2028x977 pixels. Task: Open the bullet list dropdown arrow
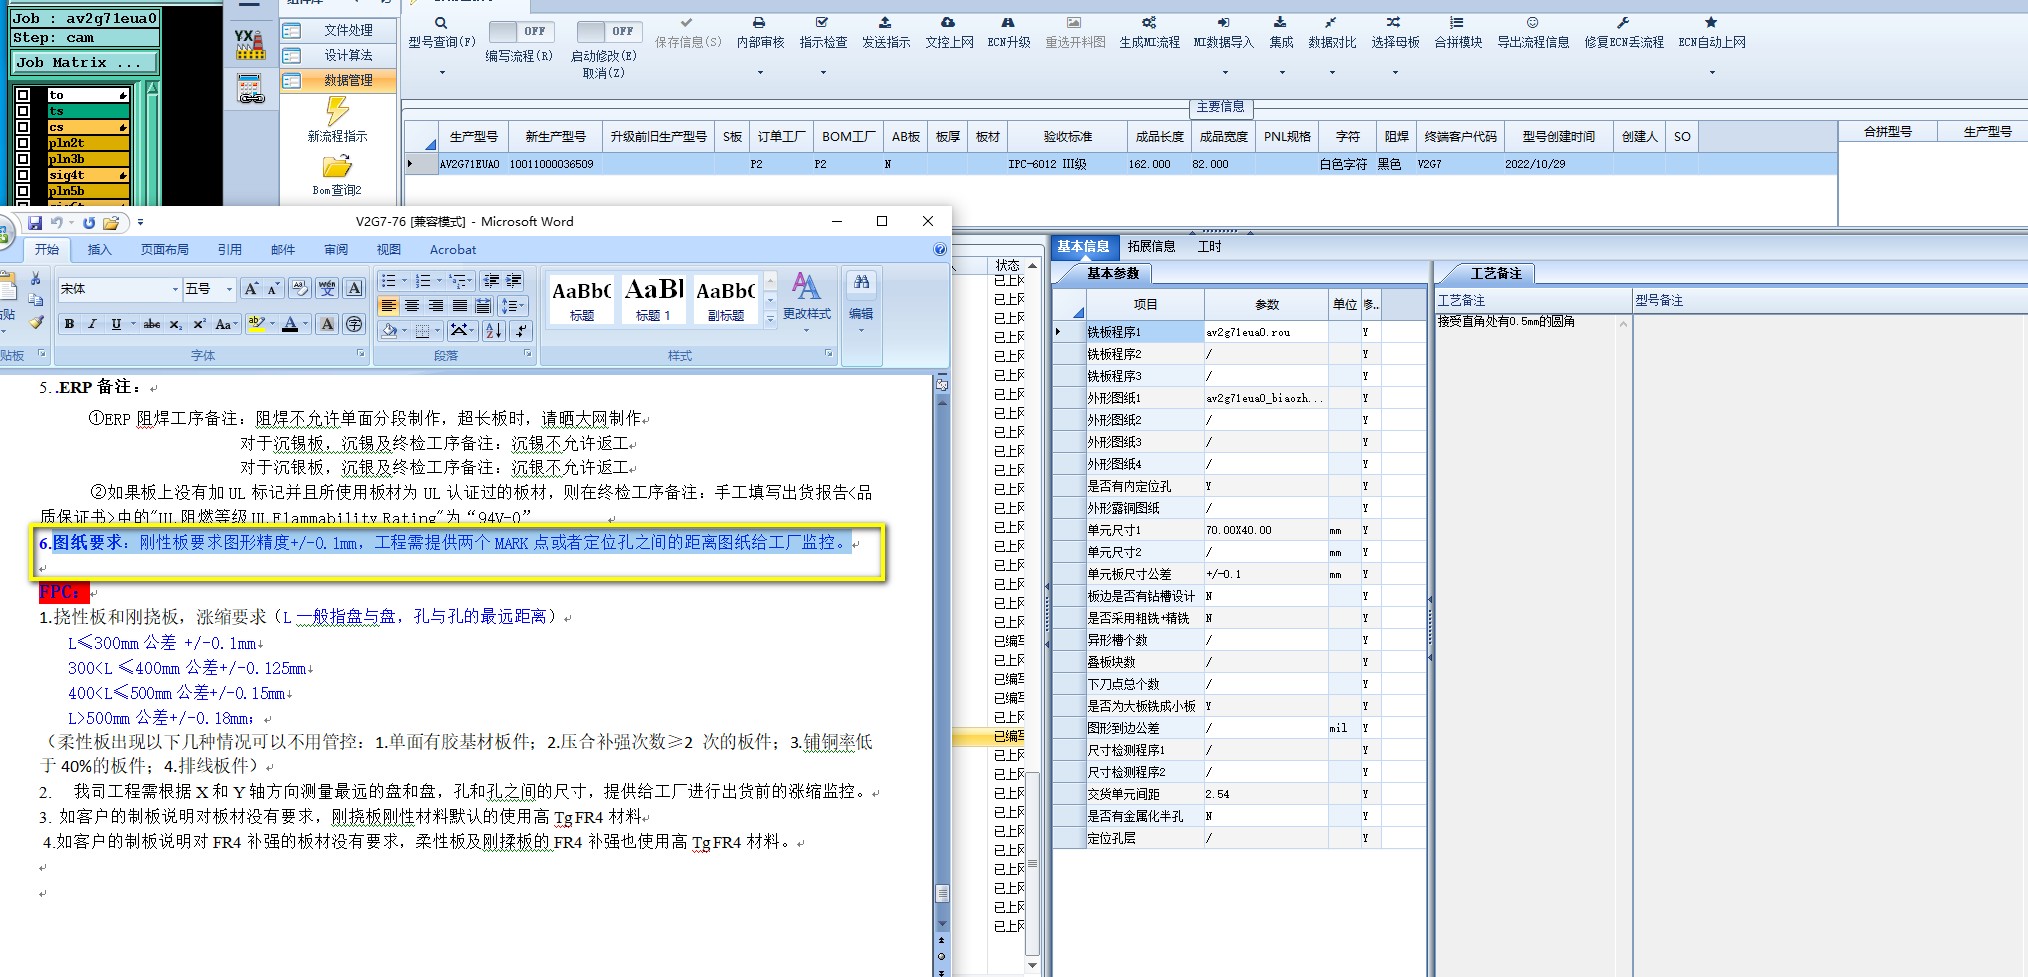(x=403, y=281)
